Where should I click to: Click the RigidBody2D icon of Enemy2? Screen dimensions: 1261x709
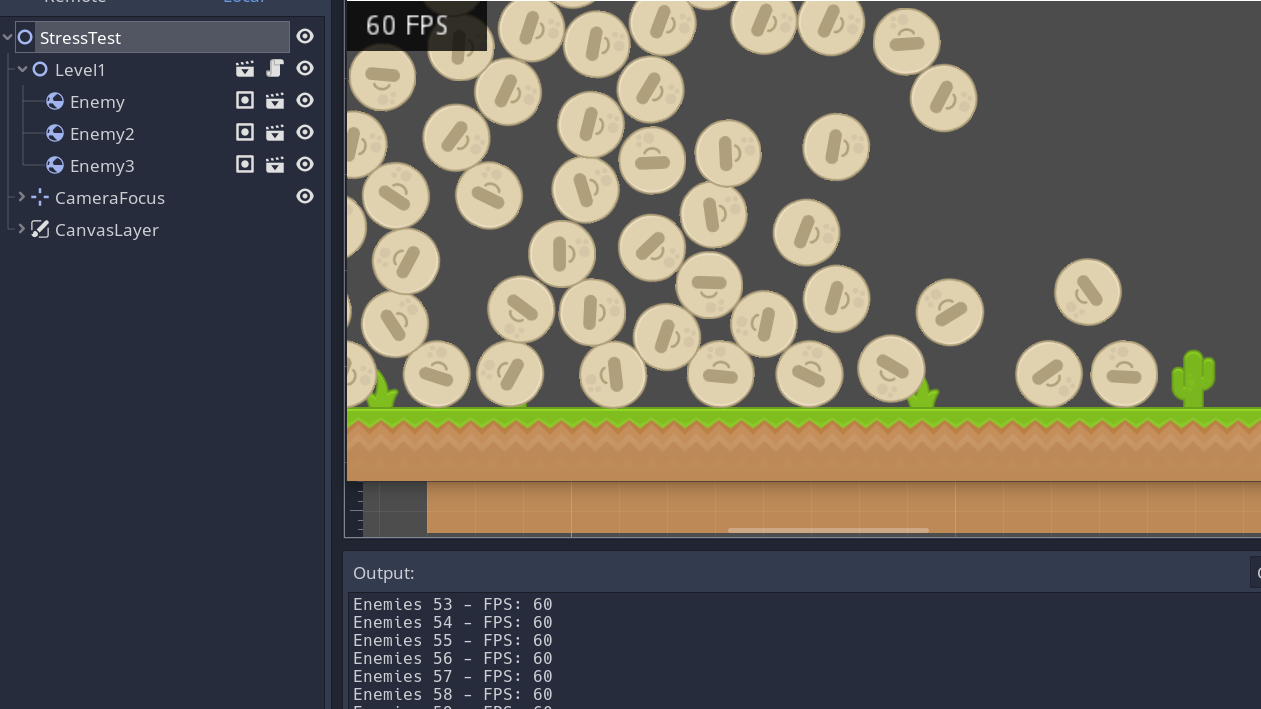55,134
